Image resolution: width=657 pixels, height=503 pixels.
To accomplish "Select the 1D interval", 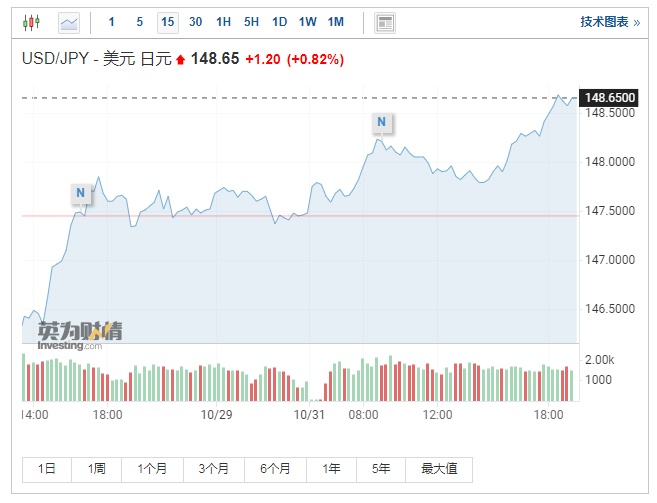I will click(279, 22).
